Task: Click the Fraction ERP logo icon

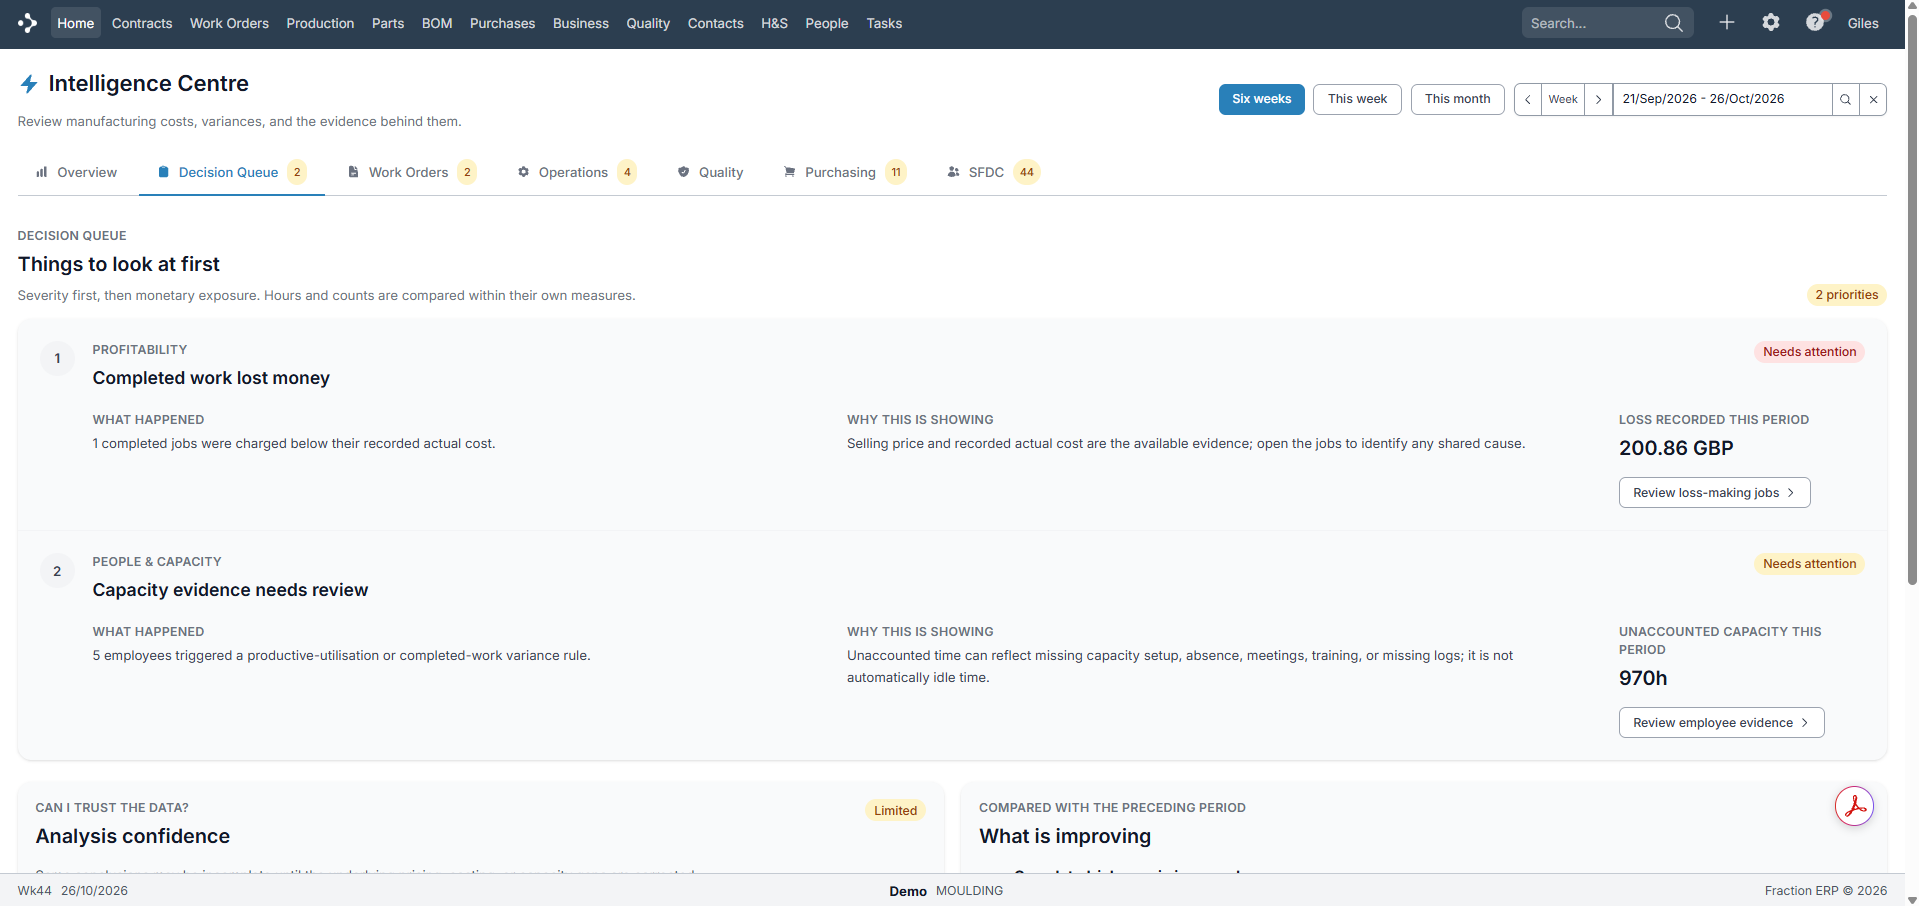Action: (28, 23)
